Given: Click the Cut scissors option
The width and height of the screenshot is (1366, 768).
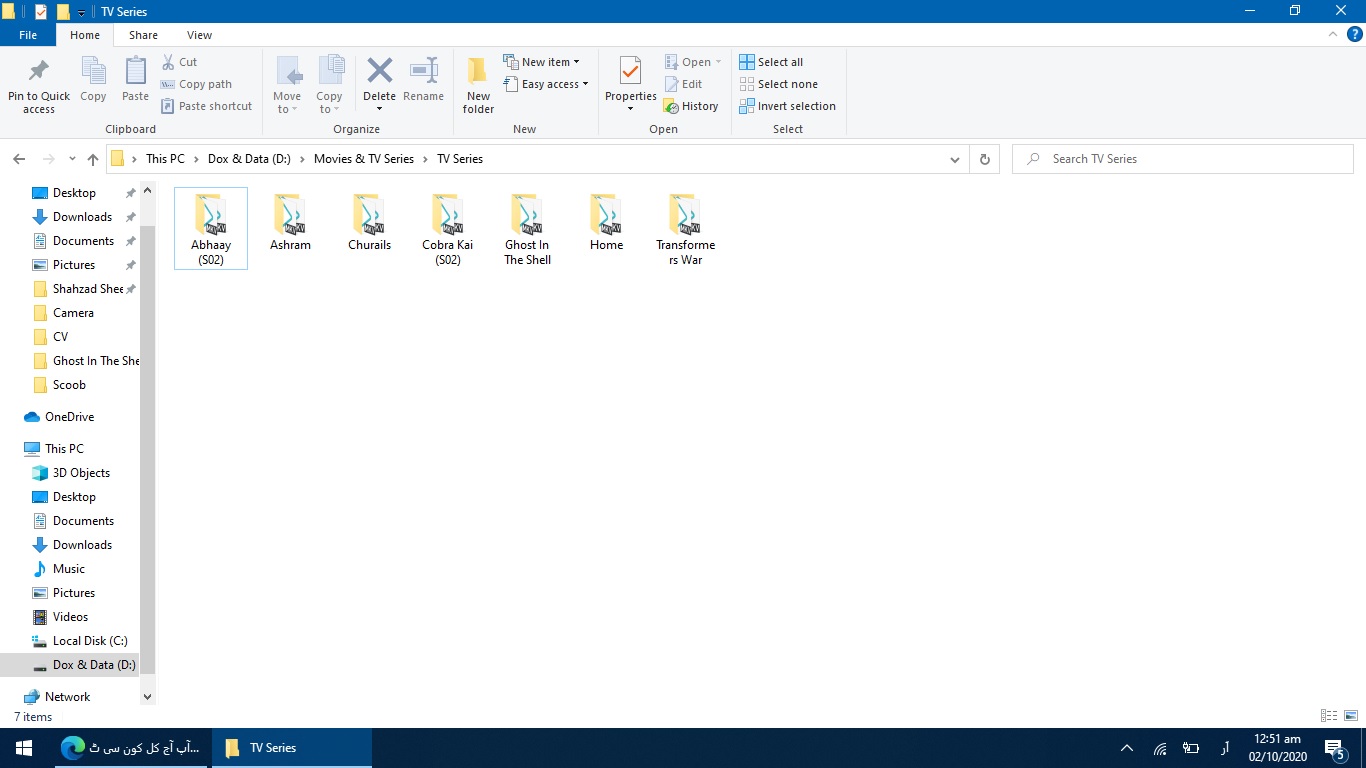Looking at the screenshot, I should pyautogui.click(x=180, y=62).
